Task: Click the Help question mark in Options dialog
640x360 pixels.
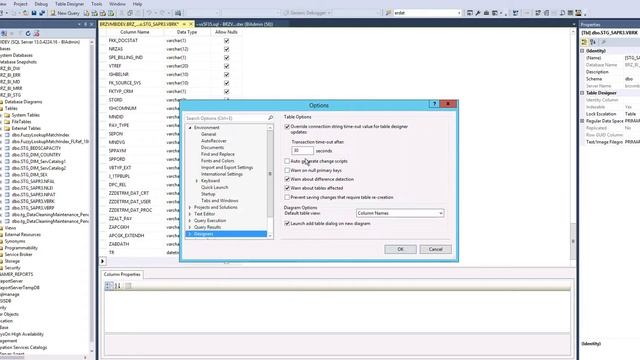Action: (434, 104)
